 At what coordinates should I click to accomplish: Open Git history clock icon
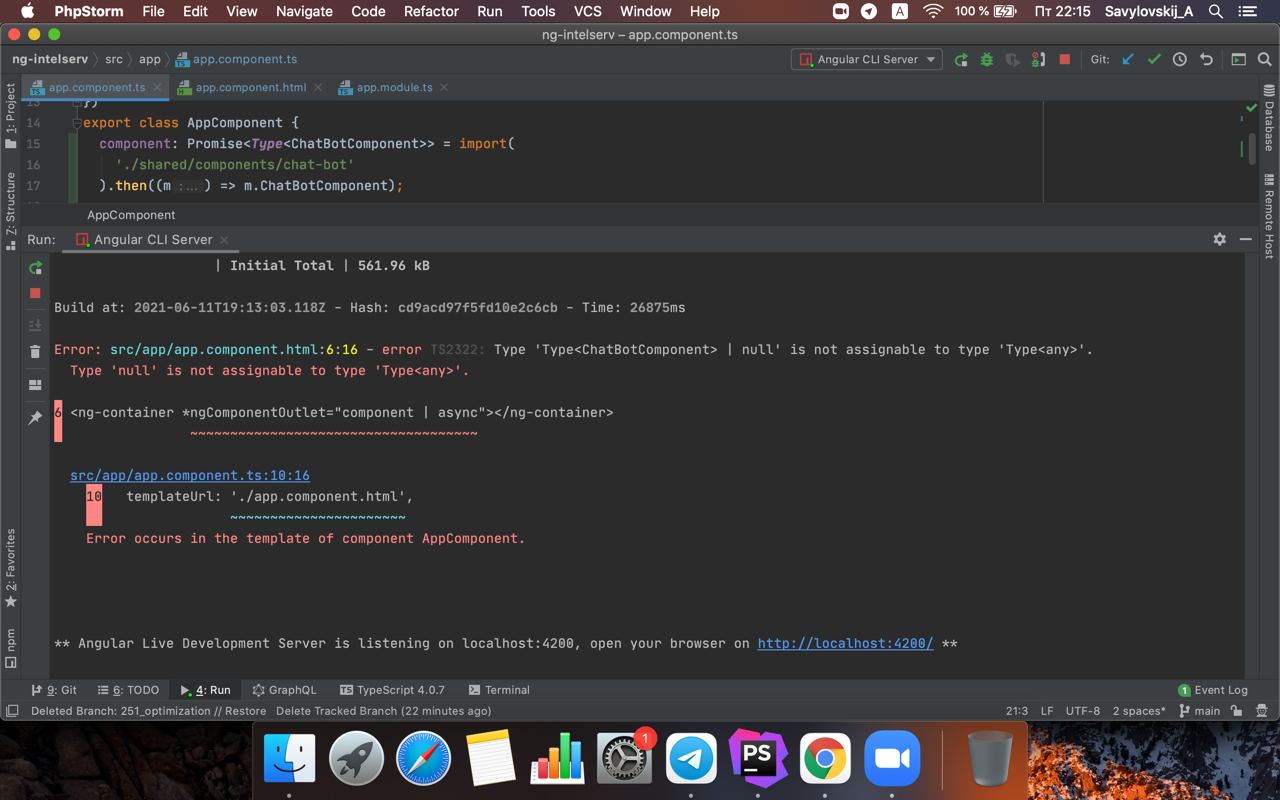pyautogui.click(x=1180, y=59)
